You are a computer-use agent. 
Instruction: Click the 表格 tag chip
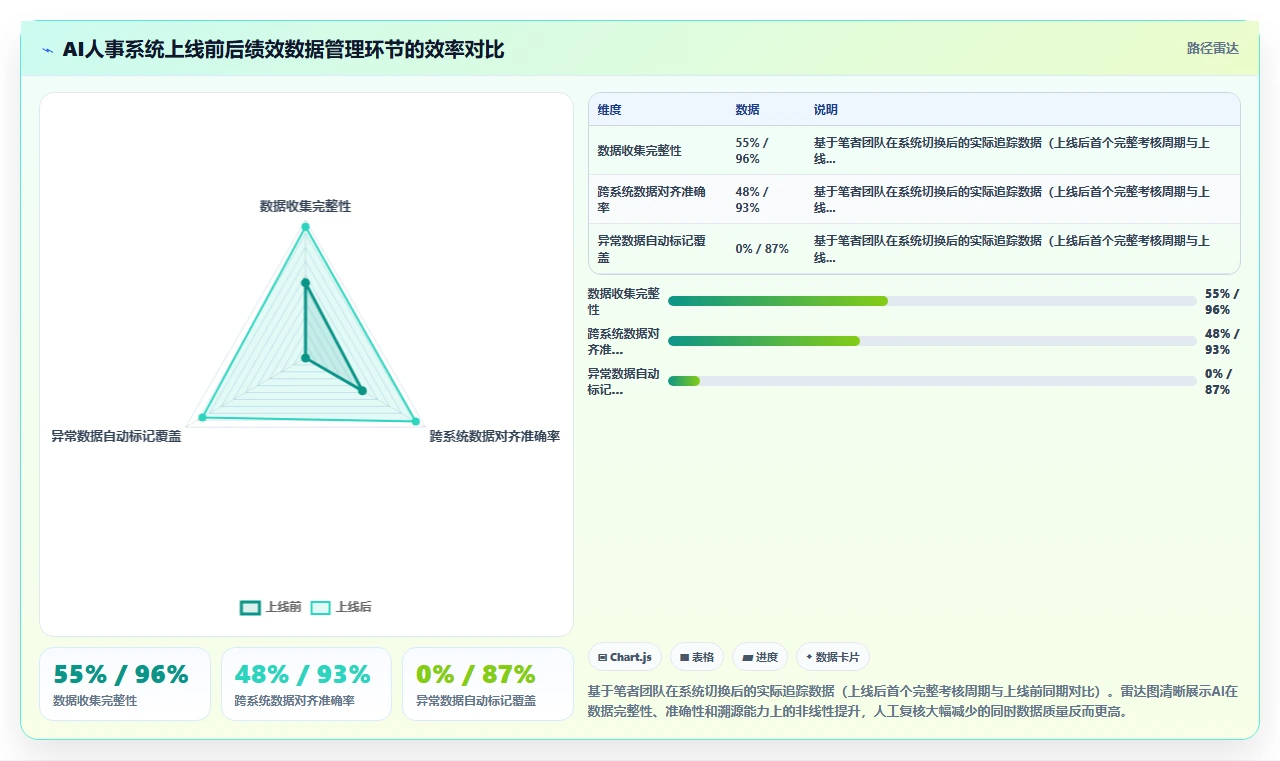coord(697,657)
